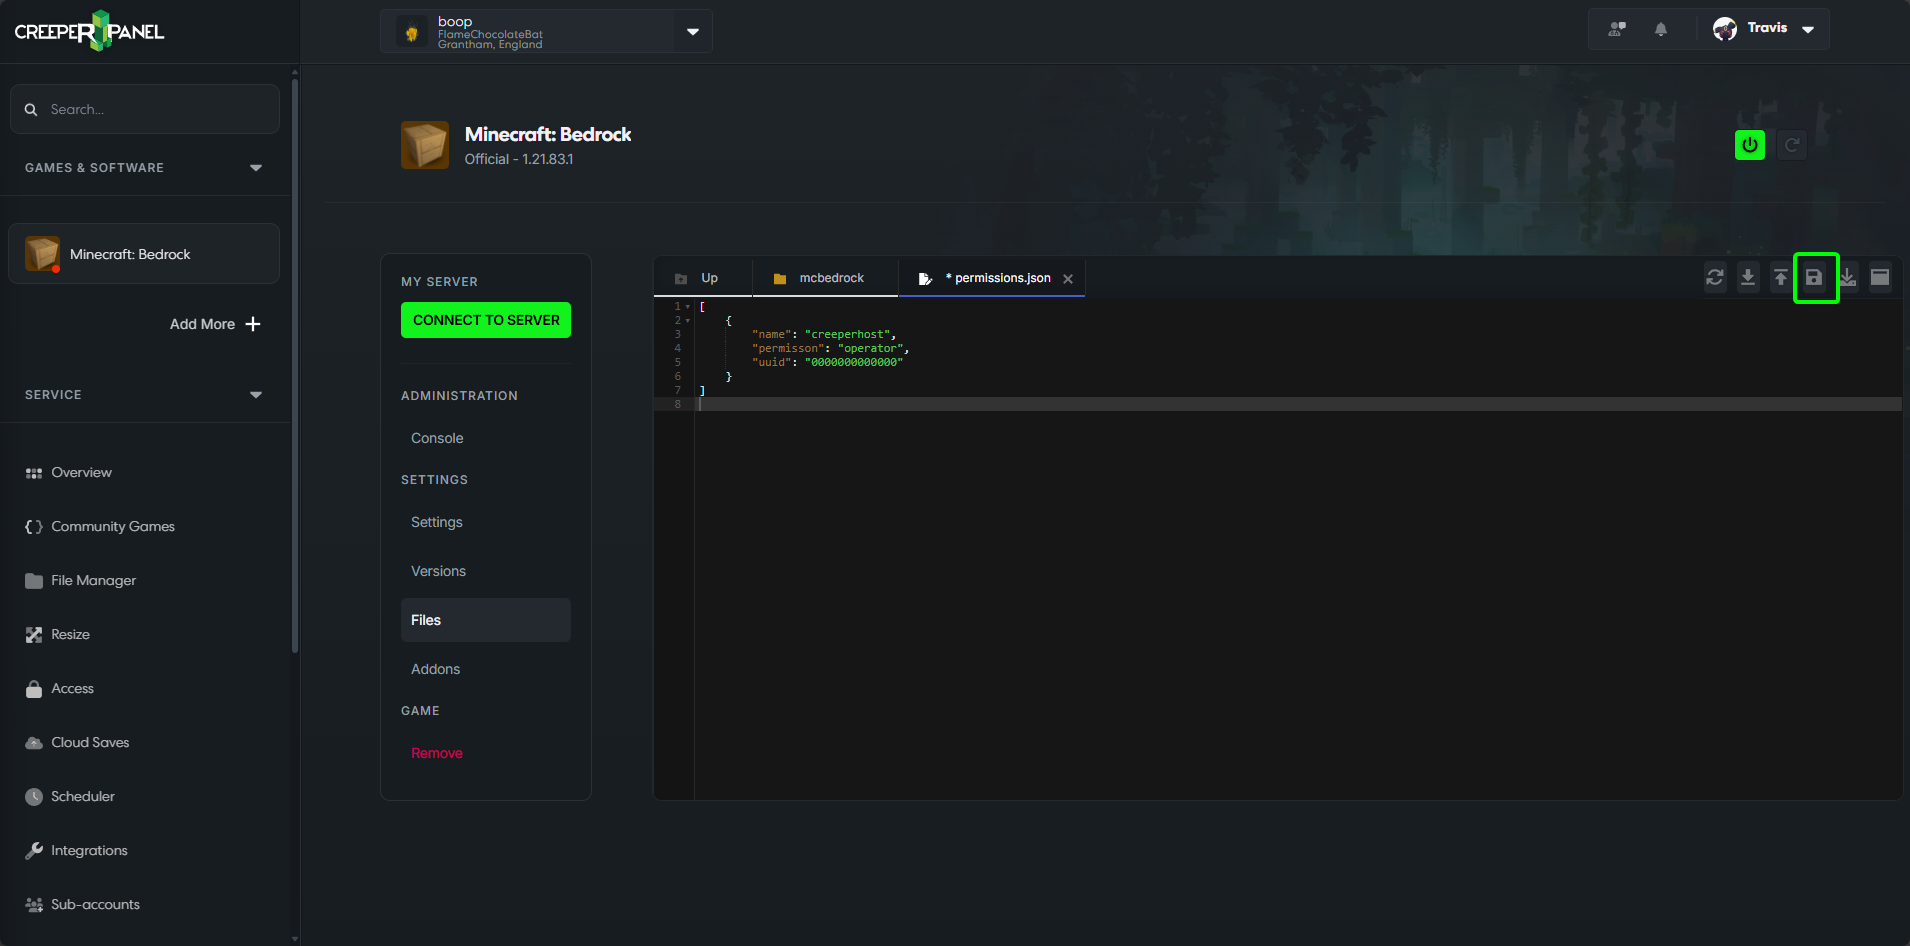Click the green power button for the server

tap(1749, 144)
